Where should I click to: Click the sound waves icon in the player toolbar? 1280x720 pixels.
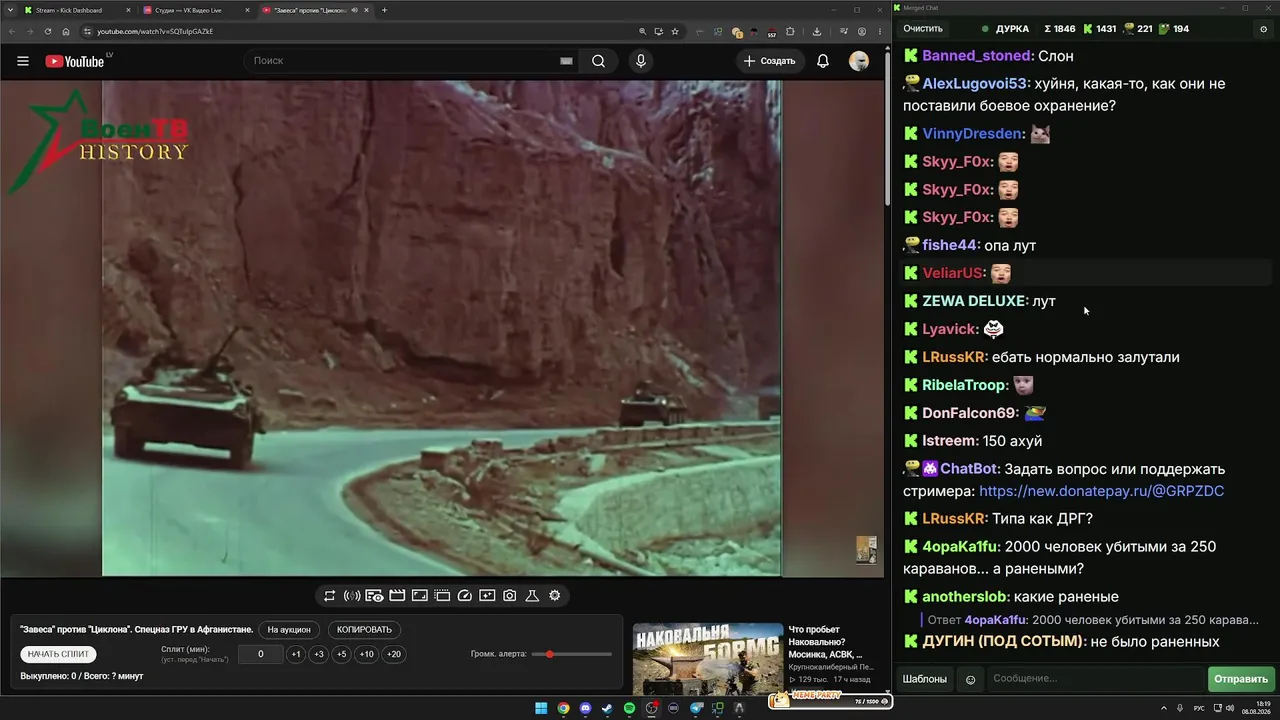[x=352, y=596]
